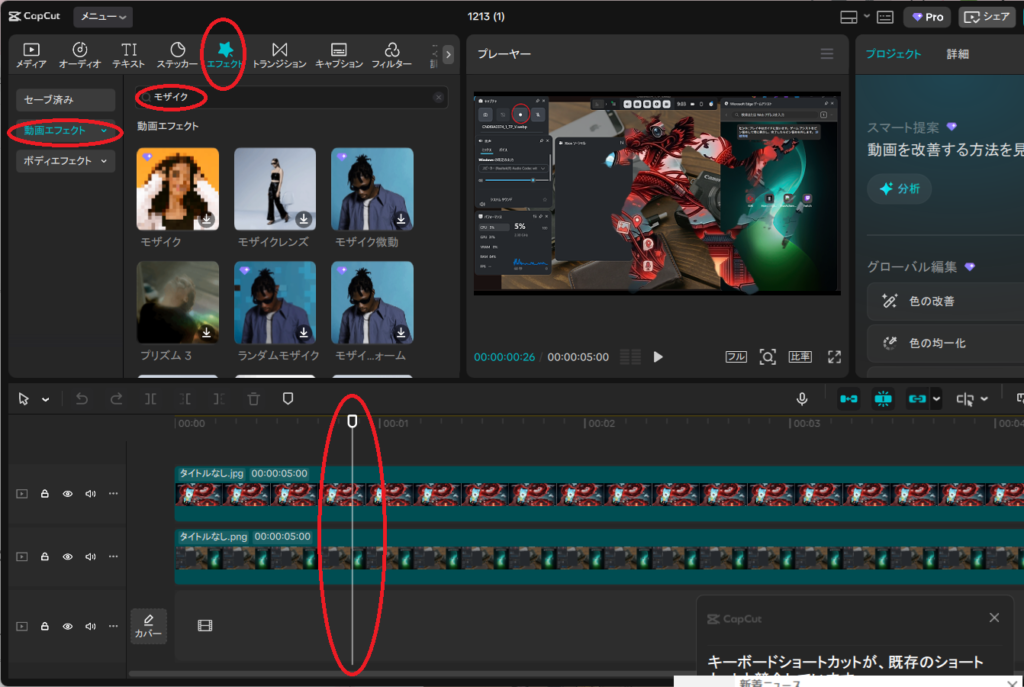The height and width of the screenshot is (687, 1024).
Task: Click the split clip icon in timeline toolbar
Action: pos(150,399)
